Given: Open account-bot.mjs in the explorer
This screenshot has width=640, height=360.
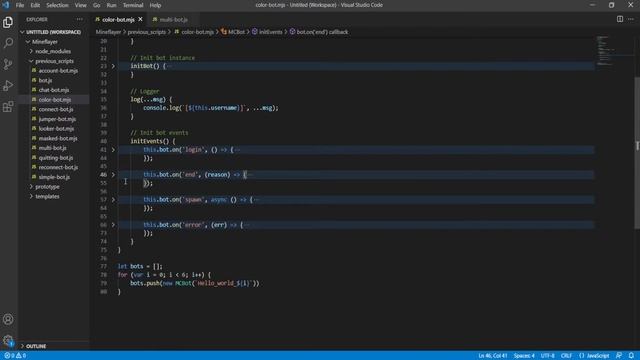Looking at the screenshot, I should pyautogui.click(x=58, y=71).
